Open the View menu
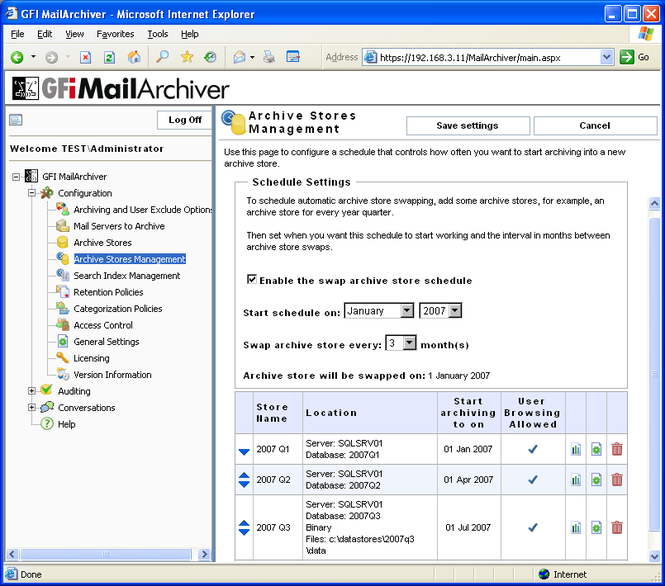Image resolution: width=665 pixels, height=586 pixels. tap(75, 34)
